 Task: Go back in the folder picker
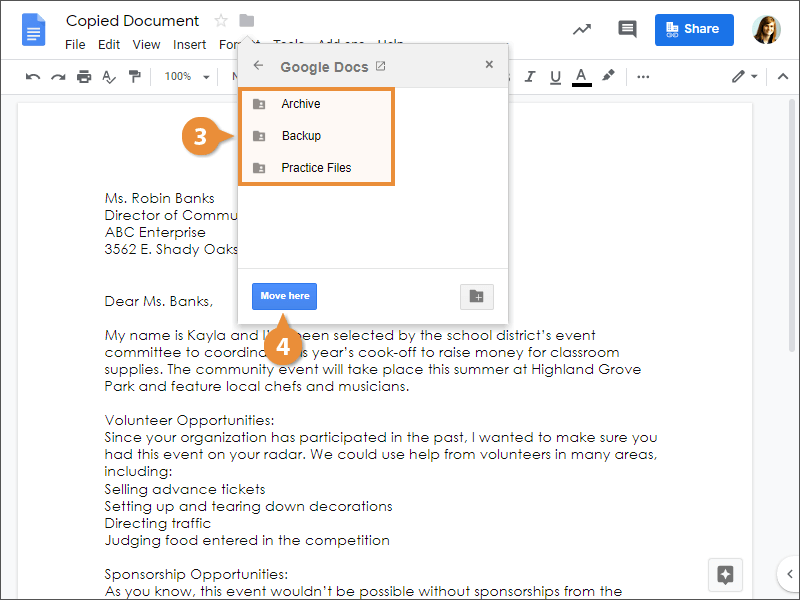(x=258, y=65)
